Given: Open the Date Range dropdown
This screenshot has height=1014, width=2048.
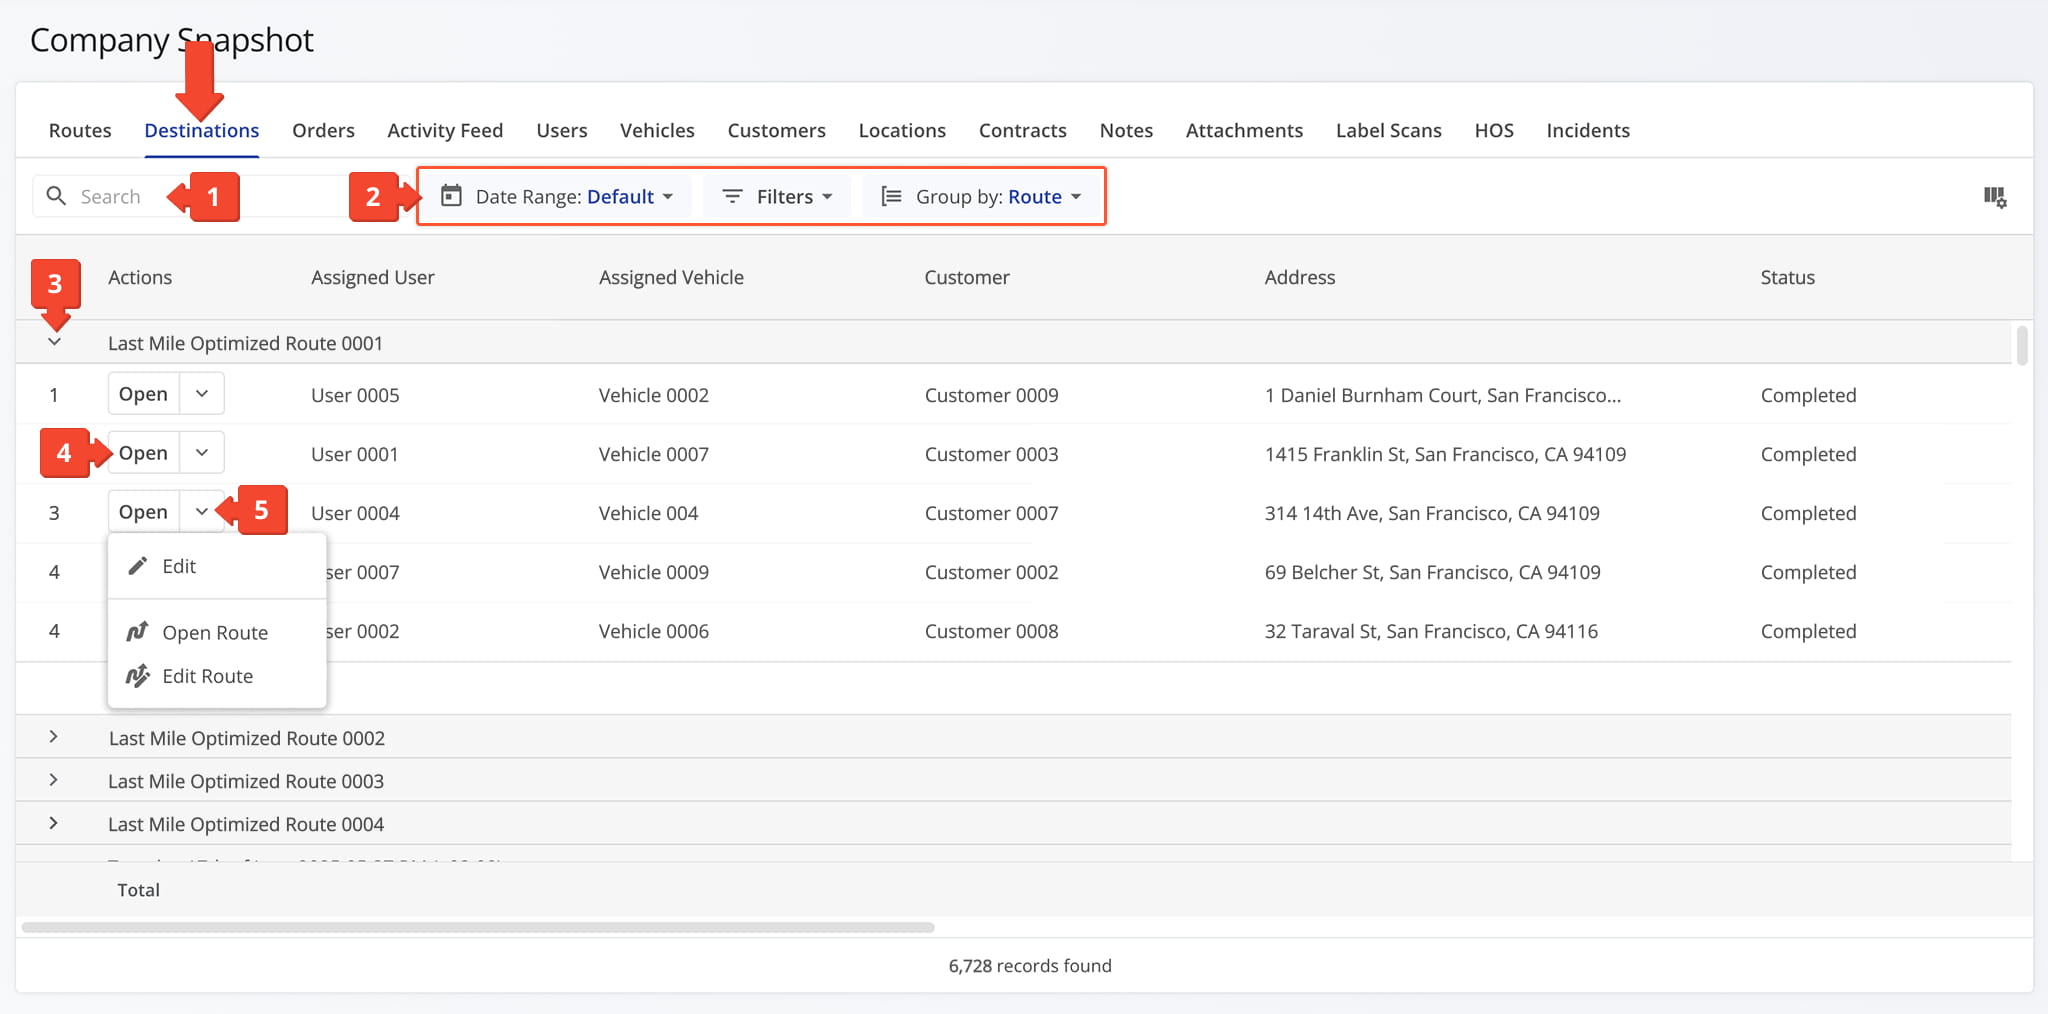Looking at the screenshot, I should click(x=558, y=196).
